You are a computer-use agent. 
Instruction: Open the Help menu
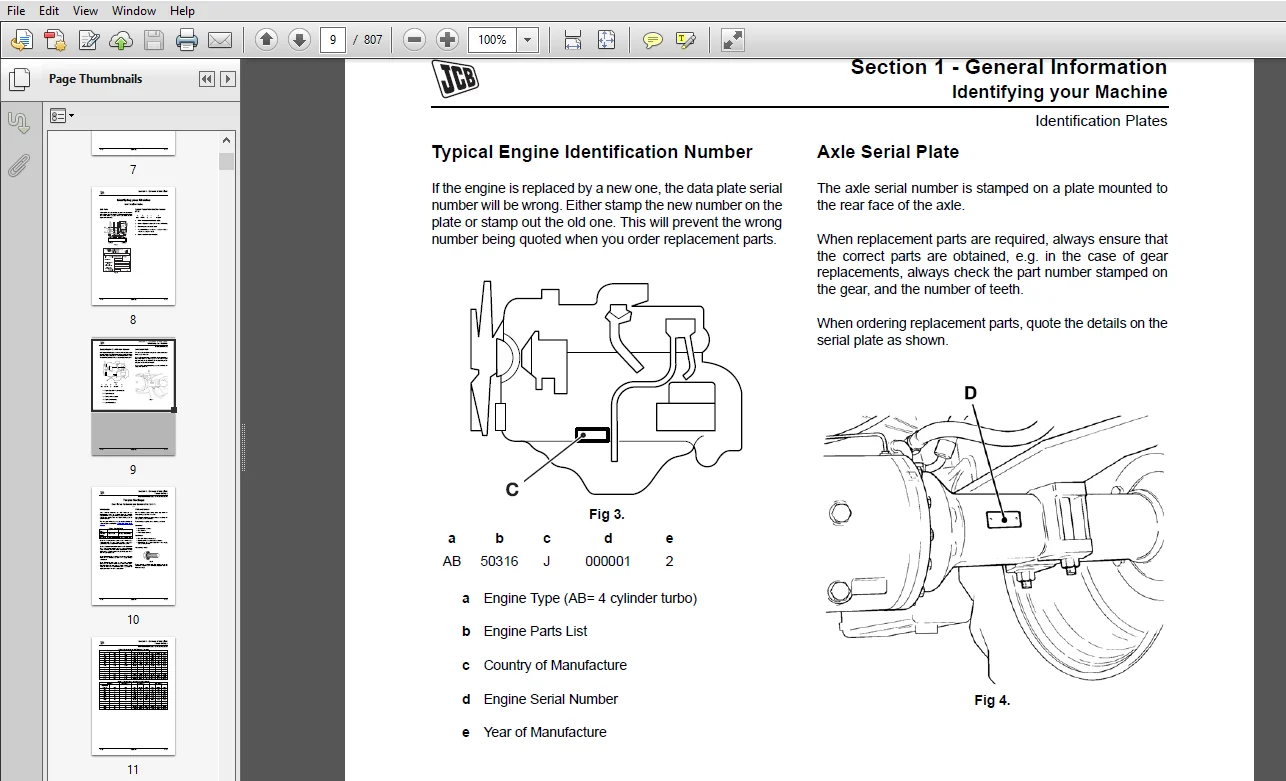click(x=182, y=10)
